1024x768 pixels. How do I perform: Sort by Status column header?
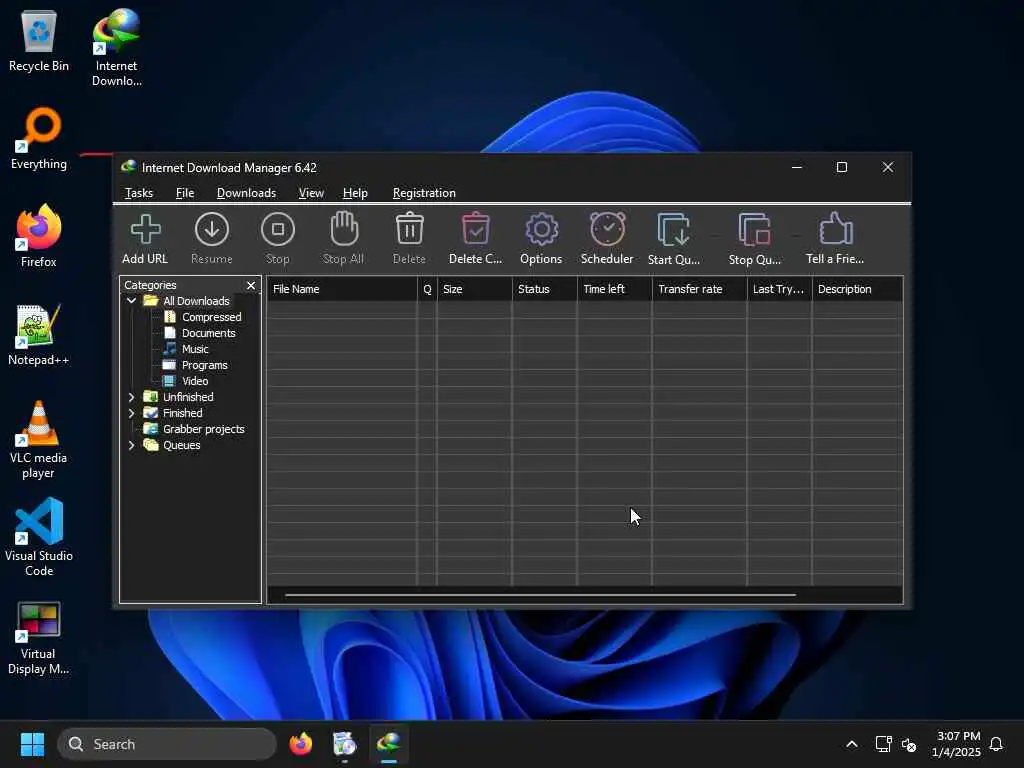click(x=544, y=289)
